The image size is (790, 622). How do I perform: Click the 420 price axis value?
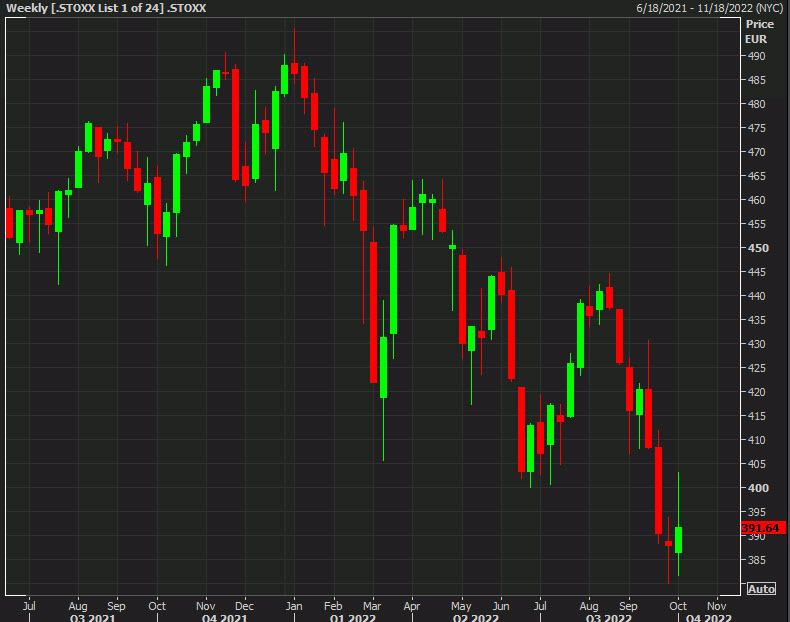(x=756, y=392)
